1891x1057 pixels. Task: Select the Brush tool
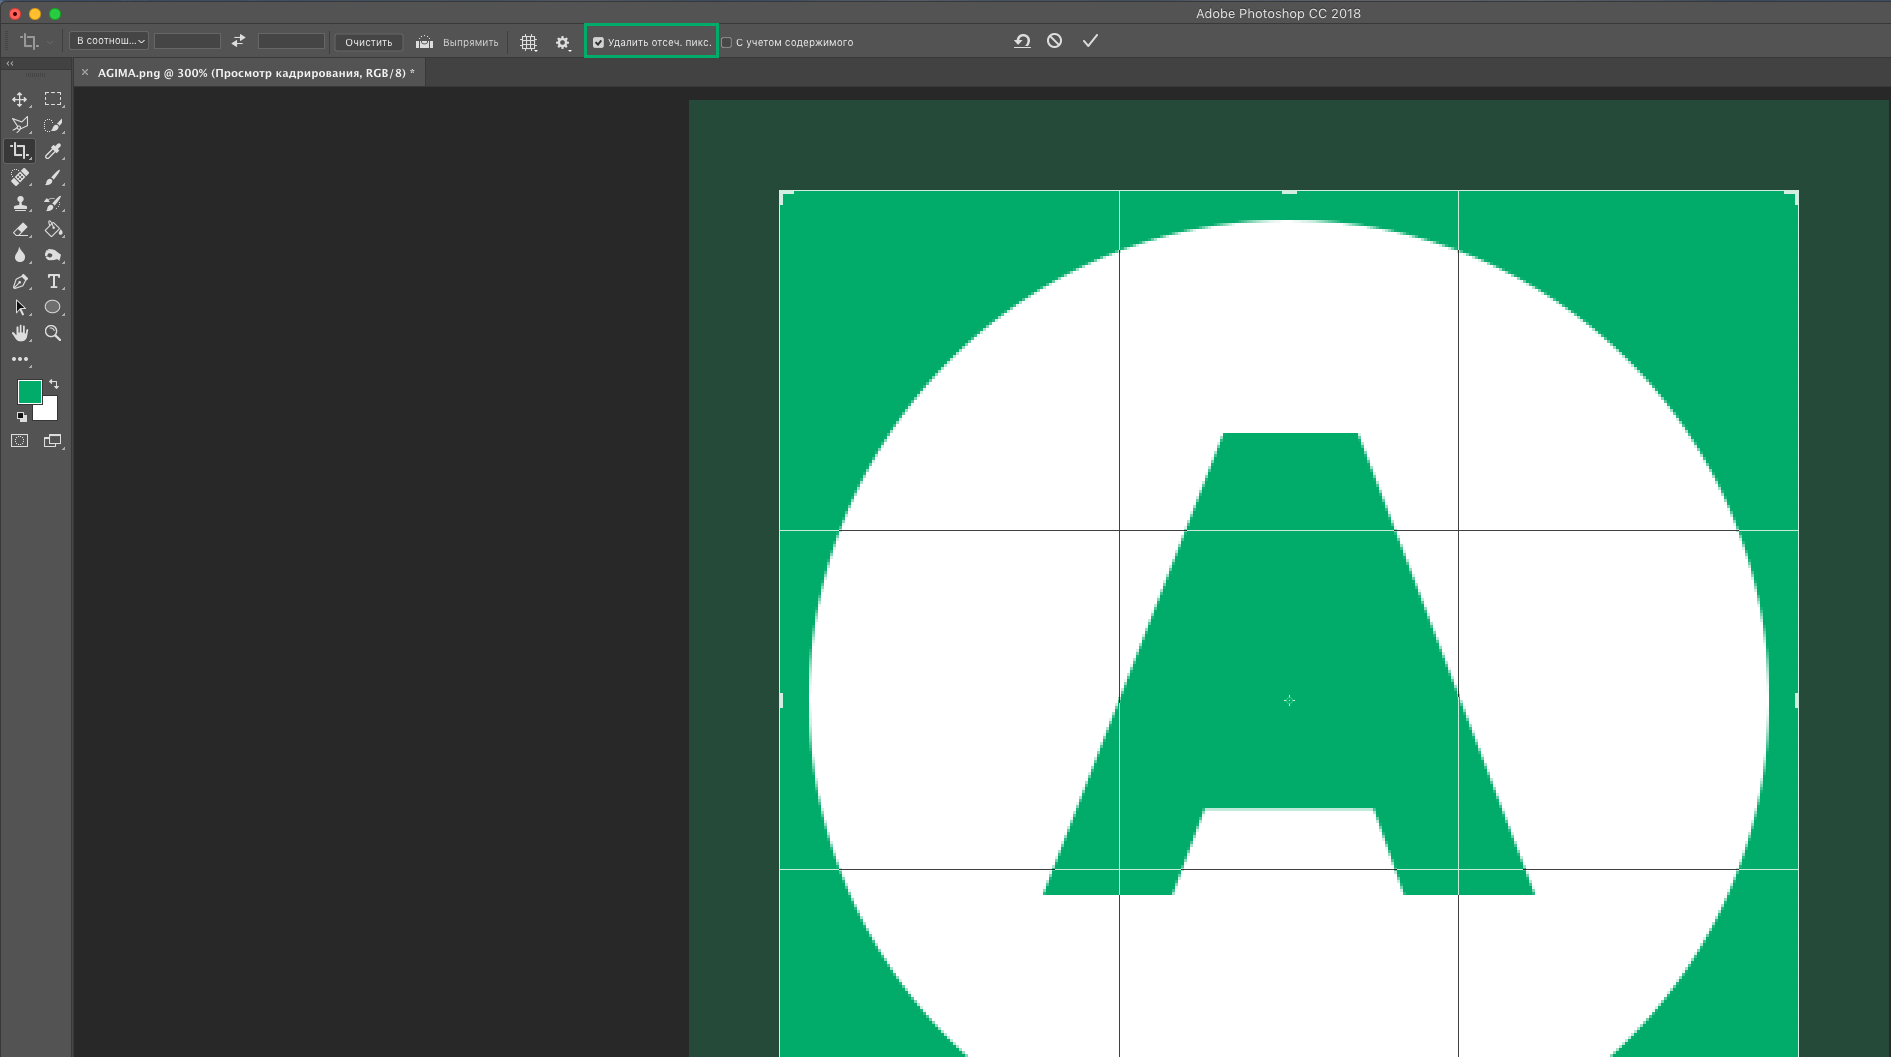tap(54, 177)
